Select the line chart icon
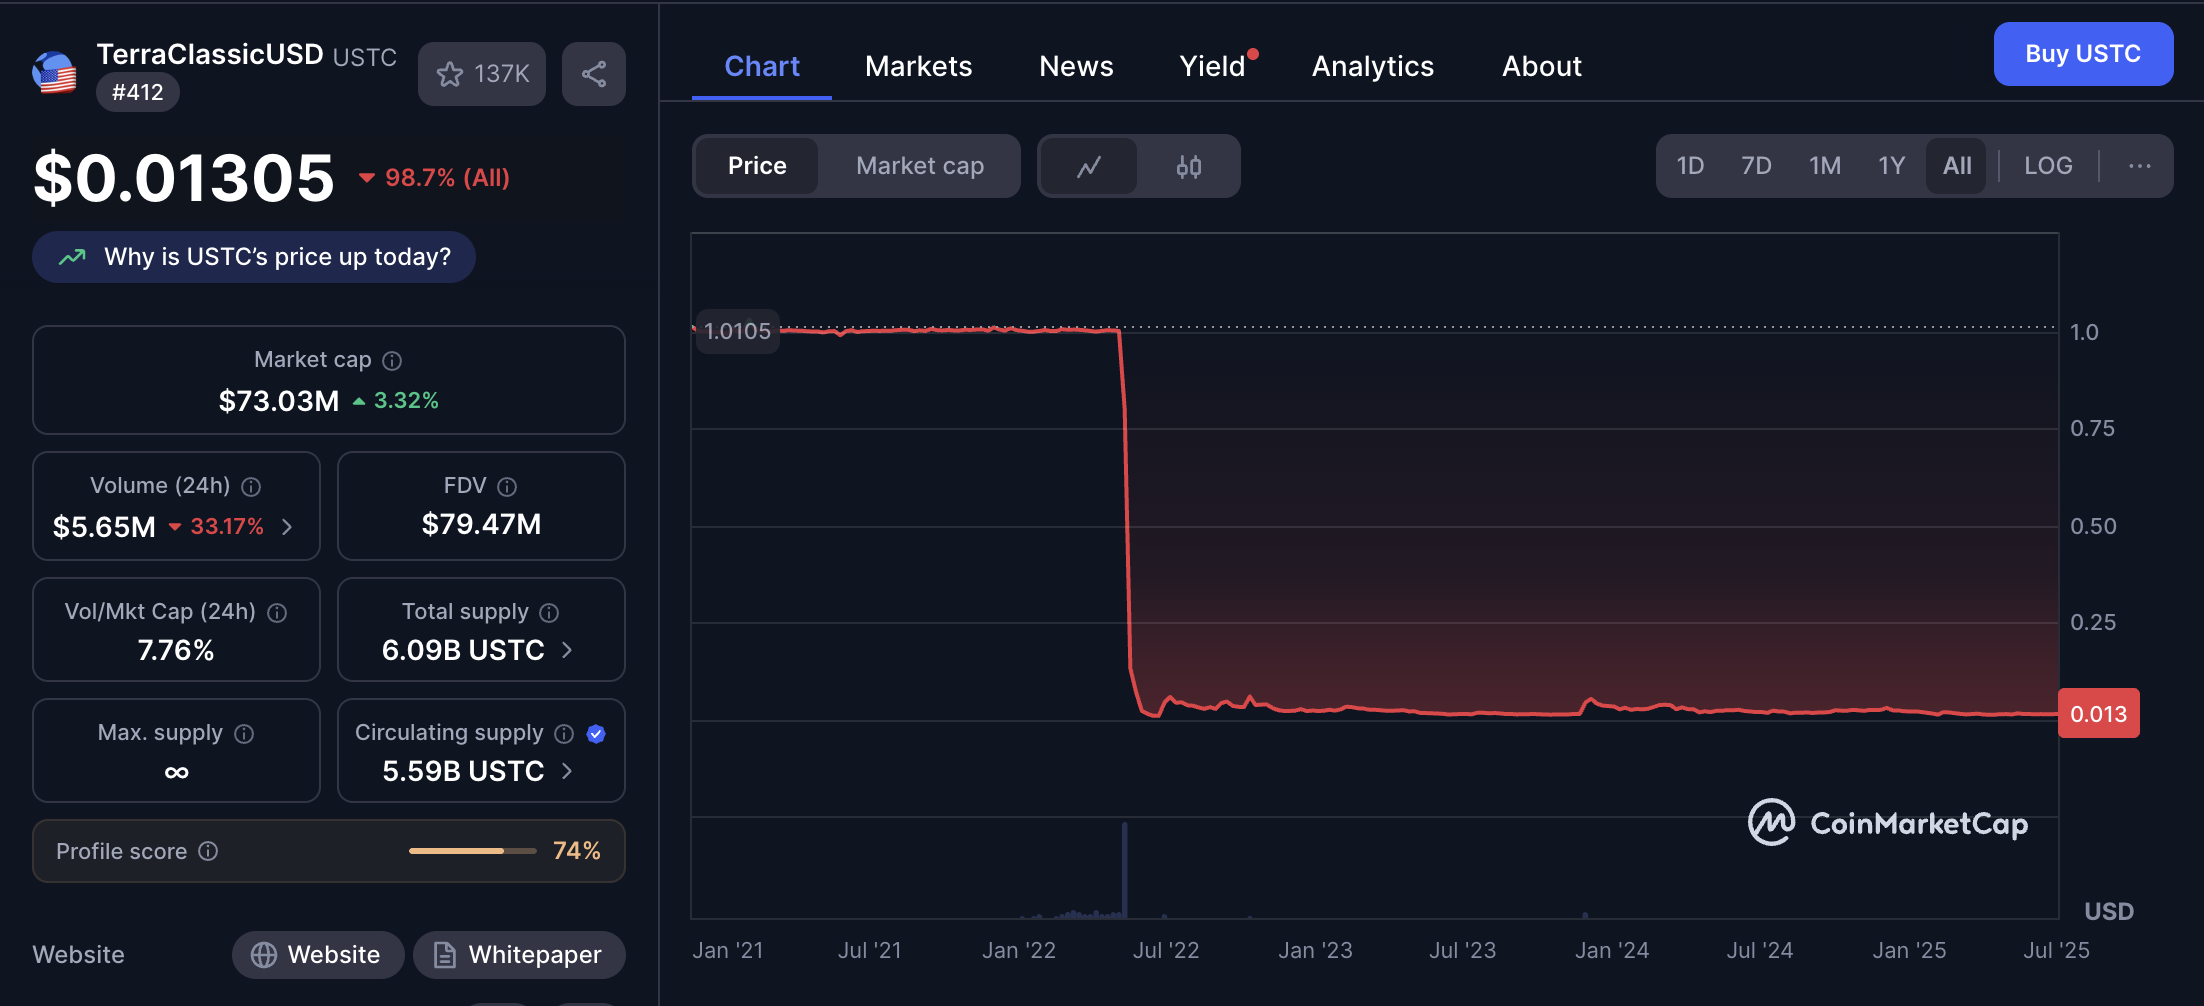The height and width of the screenshot is (1006, 2204). tap(1089, 166)
